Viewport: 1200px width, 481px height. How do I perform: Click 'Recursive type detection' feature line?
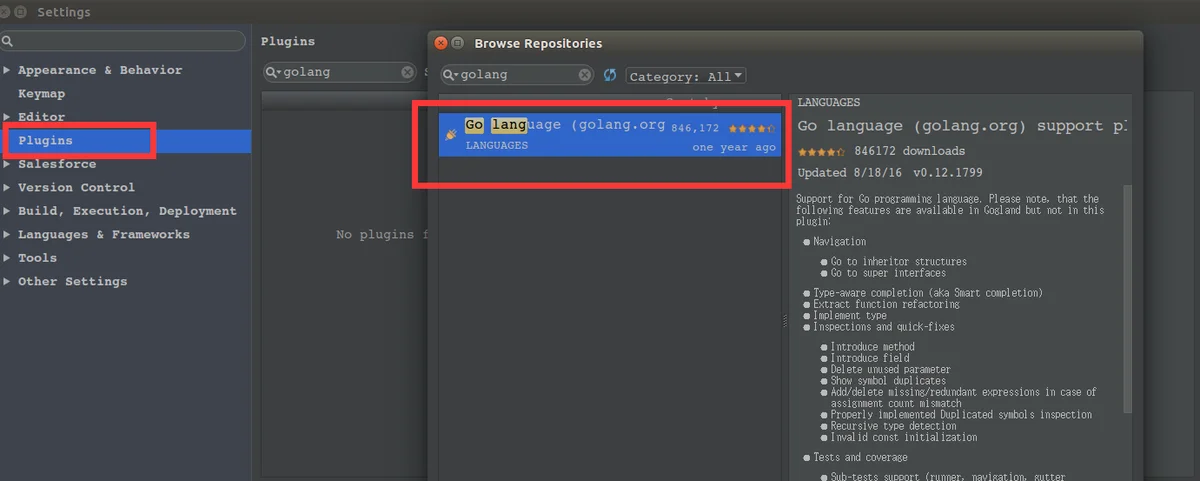click(891, 426)
